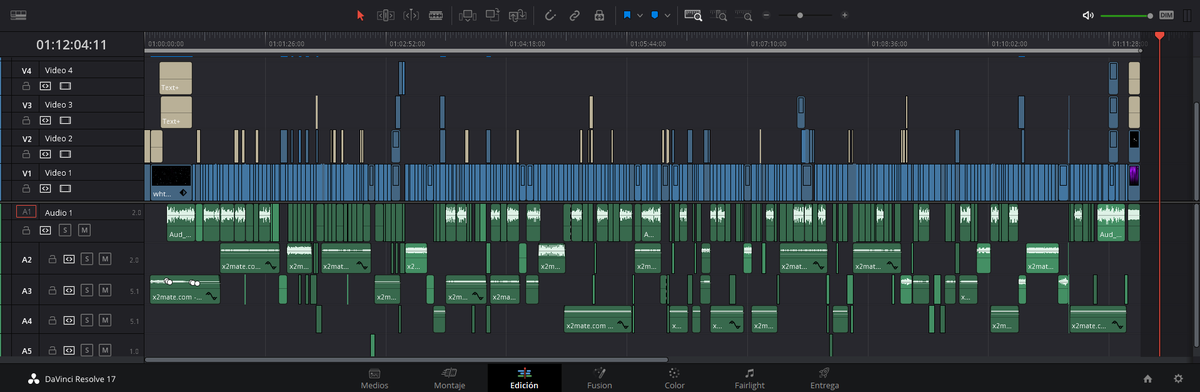1200x392 pixels.
Task: Mute the A3 audio track
Action: 105,290
